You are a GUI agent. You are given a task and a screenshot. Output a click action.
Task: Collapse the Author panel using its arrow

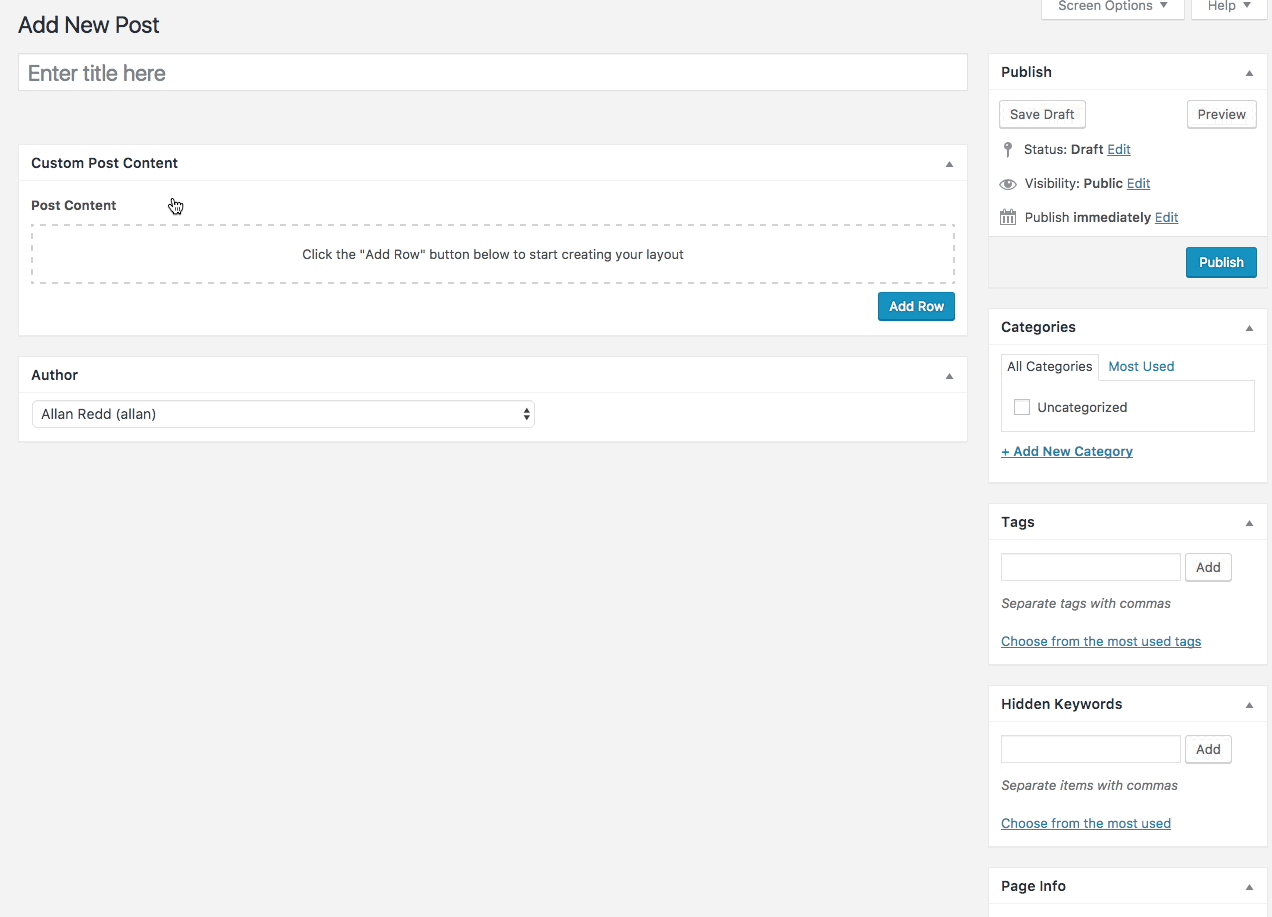click(949, 376)
